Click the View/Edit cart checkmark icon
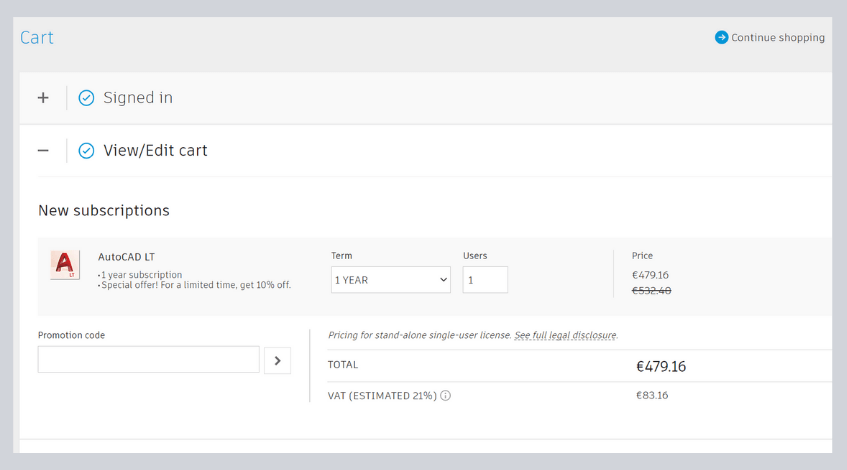Screen dimensions: 847x470 pyautogui.click(x=86, y=151)
